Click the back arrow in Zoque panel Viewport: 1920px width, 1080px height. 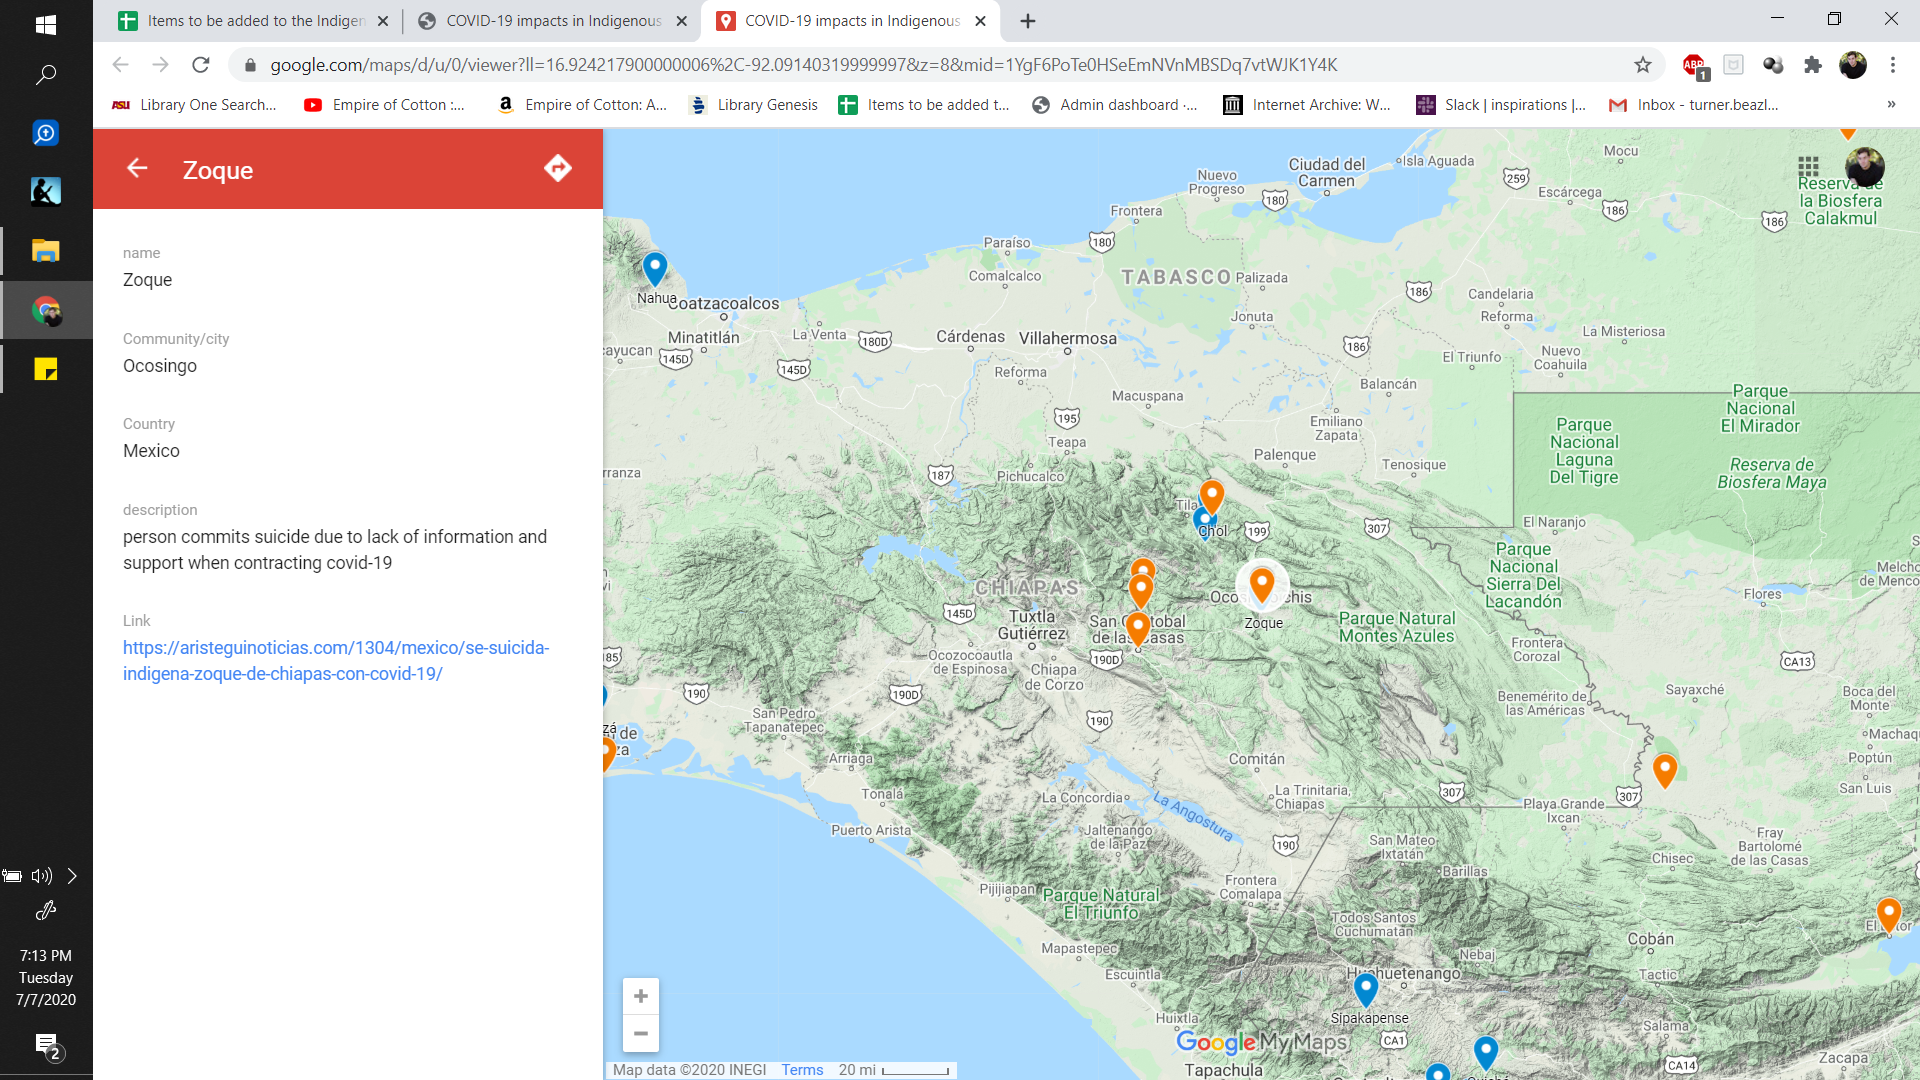[x=137, y=169]
